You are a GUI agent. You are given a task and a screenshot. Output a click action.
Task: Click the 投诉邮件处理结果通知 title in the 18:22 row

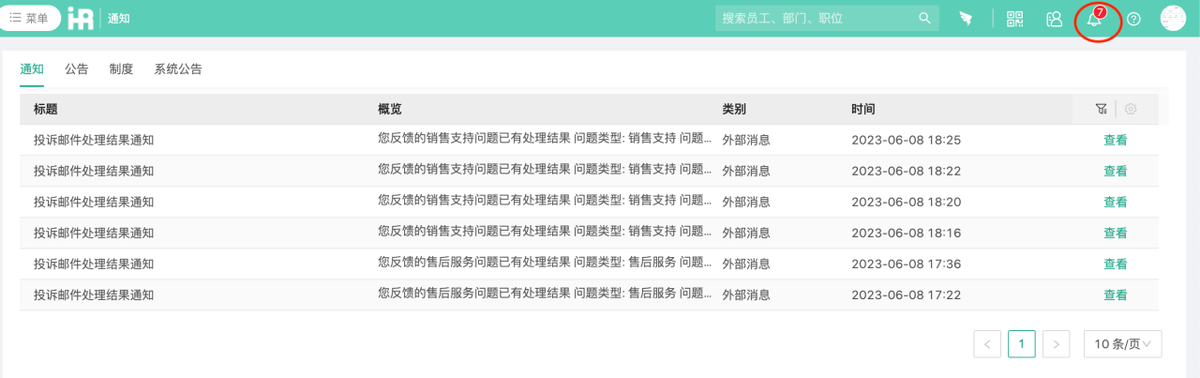point(94,171)
